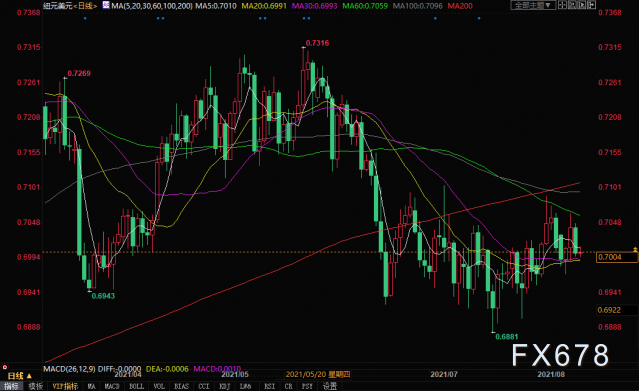Image resolution: width=640 pixels, height=391 pixels.
Task: Select the 指标 tab
Action: (11, 386)
